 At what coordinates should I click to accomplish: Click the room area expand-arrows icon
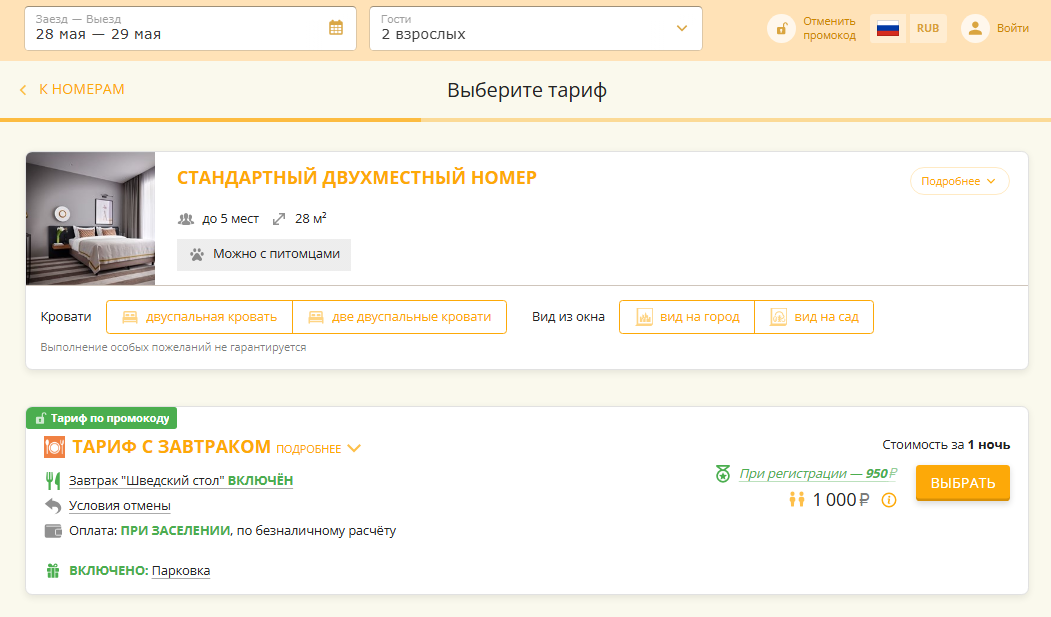[279, 219]
